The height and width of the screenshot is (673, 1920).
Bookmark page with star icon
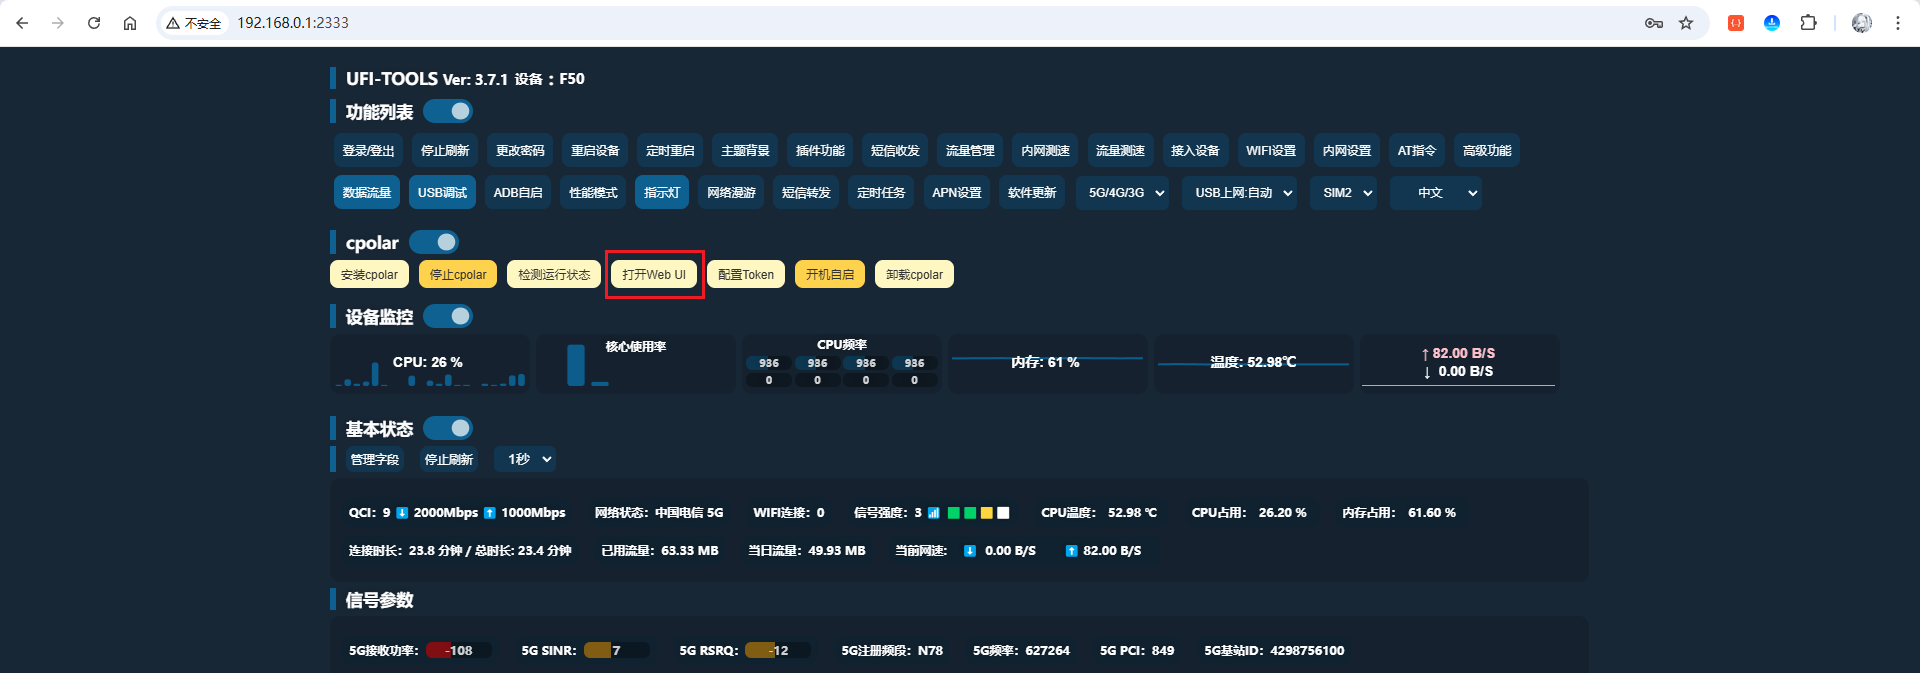(x=1686, y=23)
